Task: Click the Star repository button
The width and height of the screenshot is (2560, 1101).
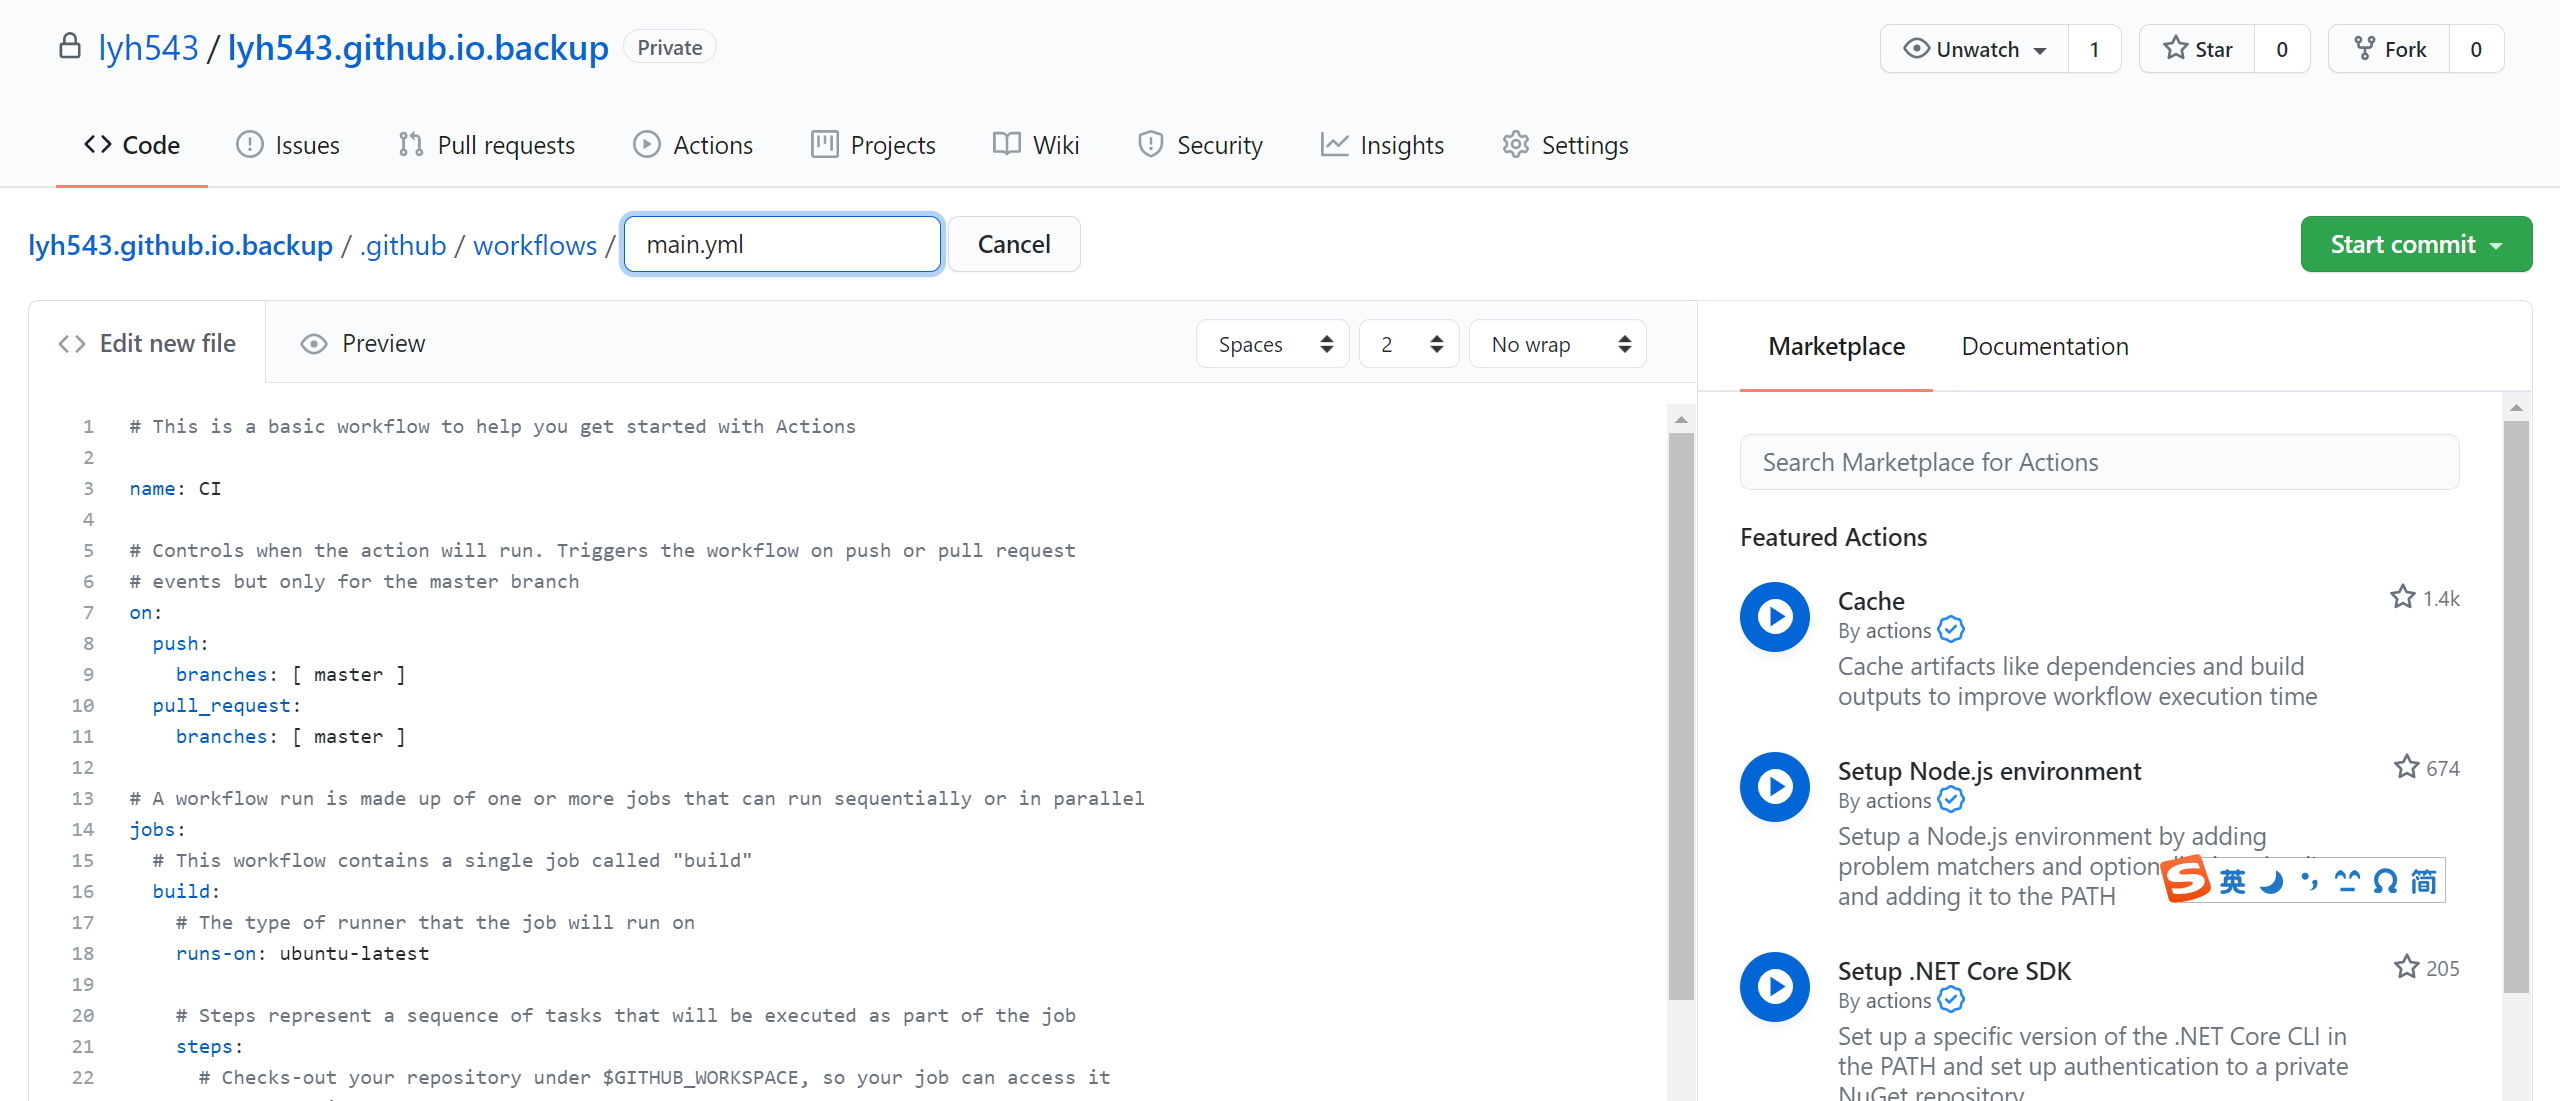Action: tap(2197, 49)
